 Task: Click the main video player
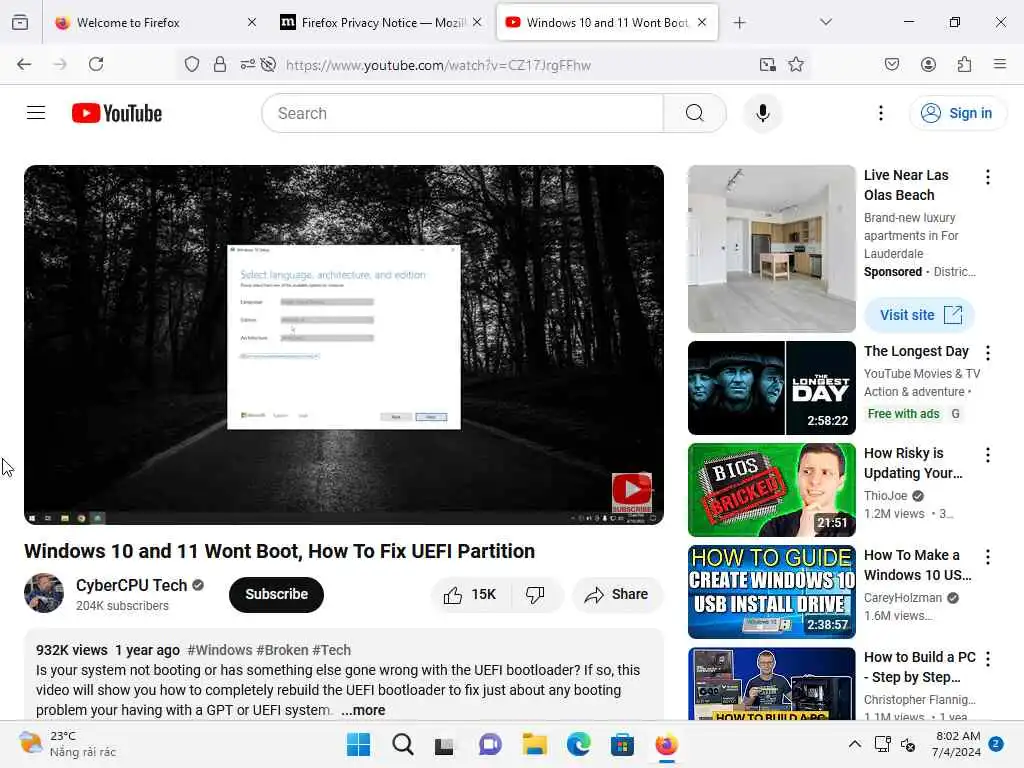(344, 345)
